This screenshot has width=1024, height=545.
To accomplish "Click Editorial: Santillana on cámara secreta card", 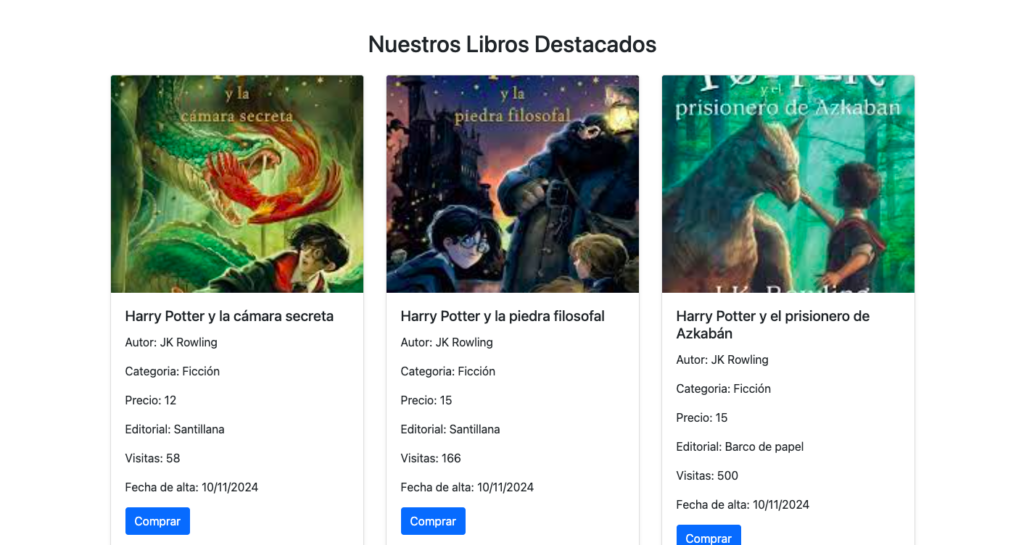I will coord(174,429).
